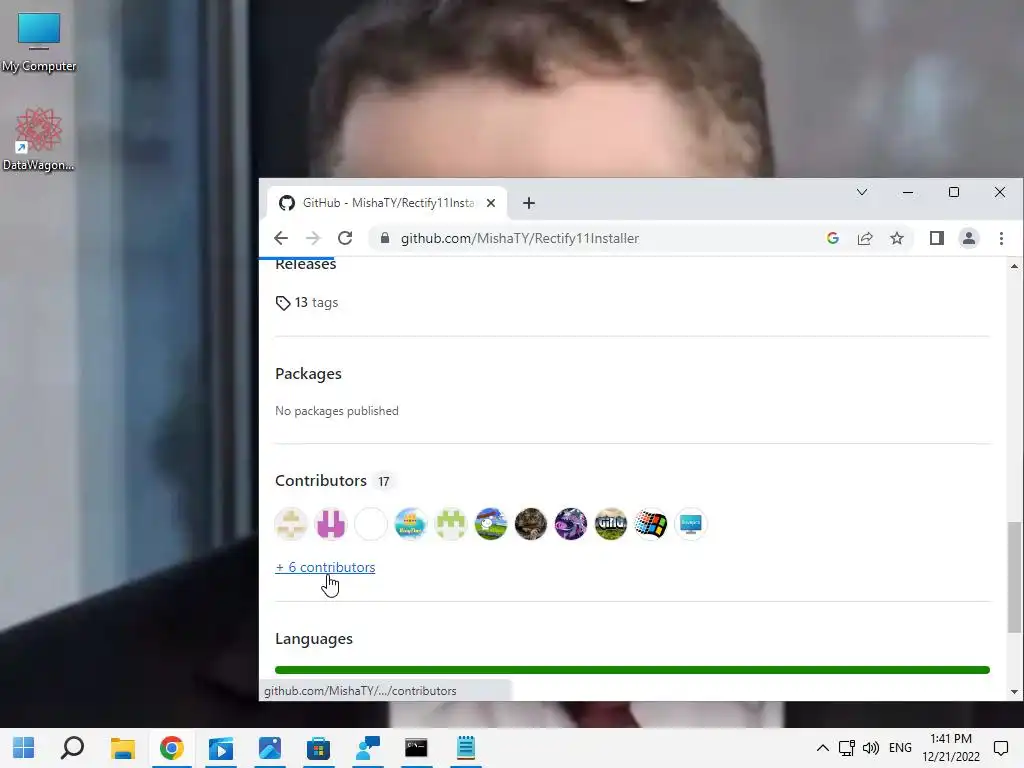Open the blue globe contributor avatar
The width and height of the screenshot is (1024, 768).
click(x=411, y=524)
